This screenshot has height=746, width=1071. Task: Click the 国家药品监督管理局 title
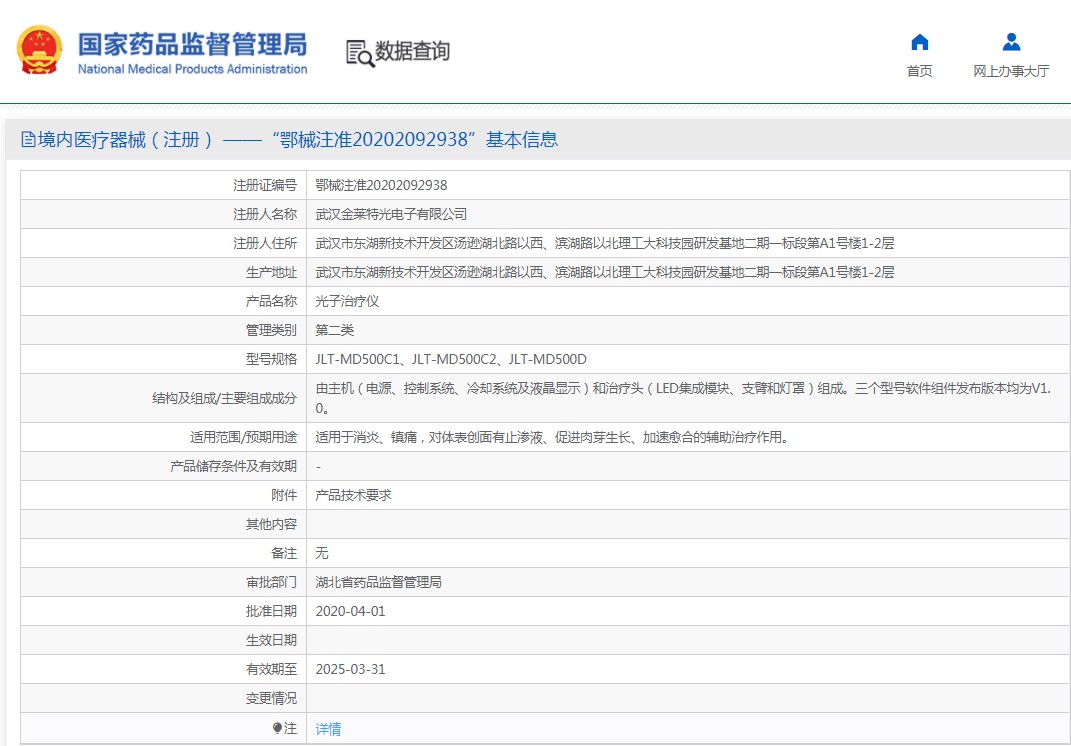[192, 44]
